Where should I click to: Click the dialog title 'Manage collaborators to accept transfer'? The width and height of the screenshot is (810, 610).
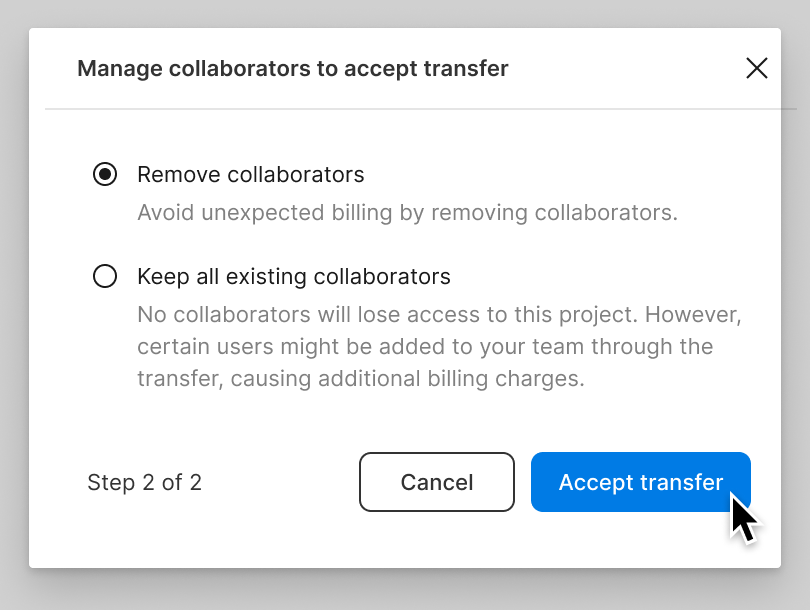click(293, 69)
